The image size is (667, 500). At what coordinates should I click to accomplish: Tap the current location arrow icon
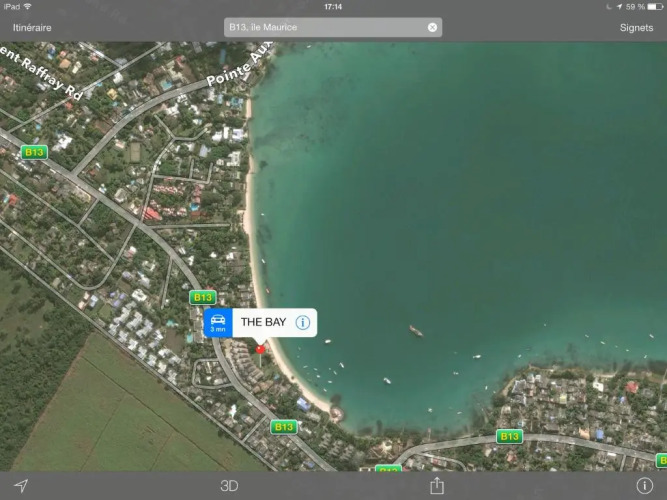tap(21, 485)
